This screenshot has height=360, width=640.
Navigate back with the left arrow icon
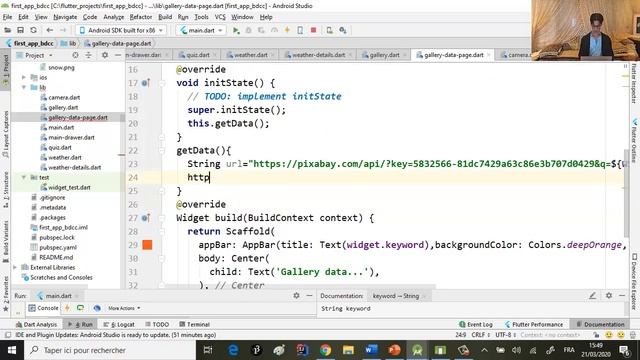50,30
